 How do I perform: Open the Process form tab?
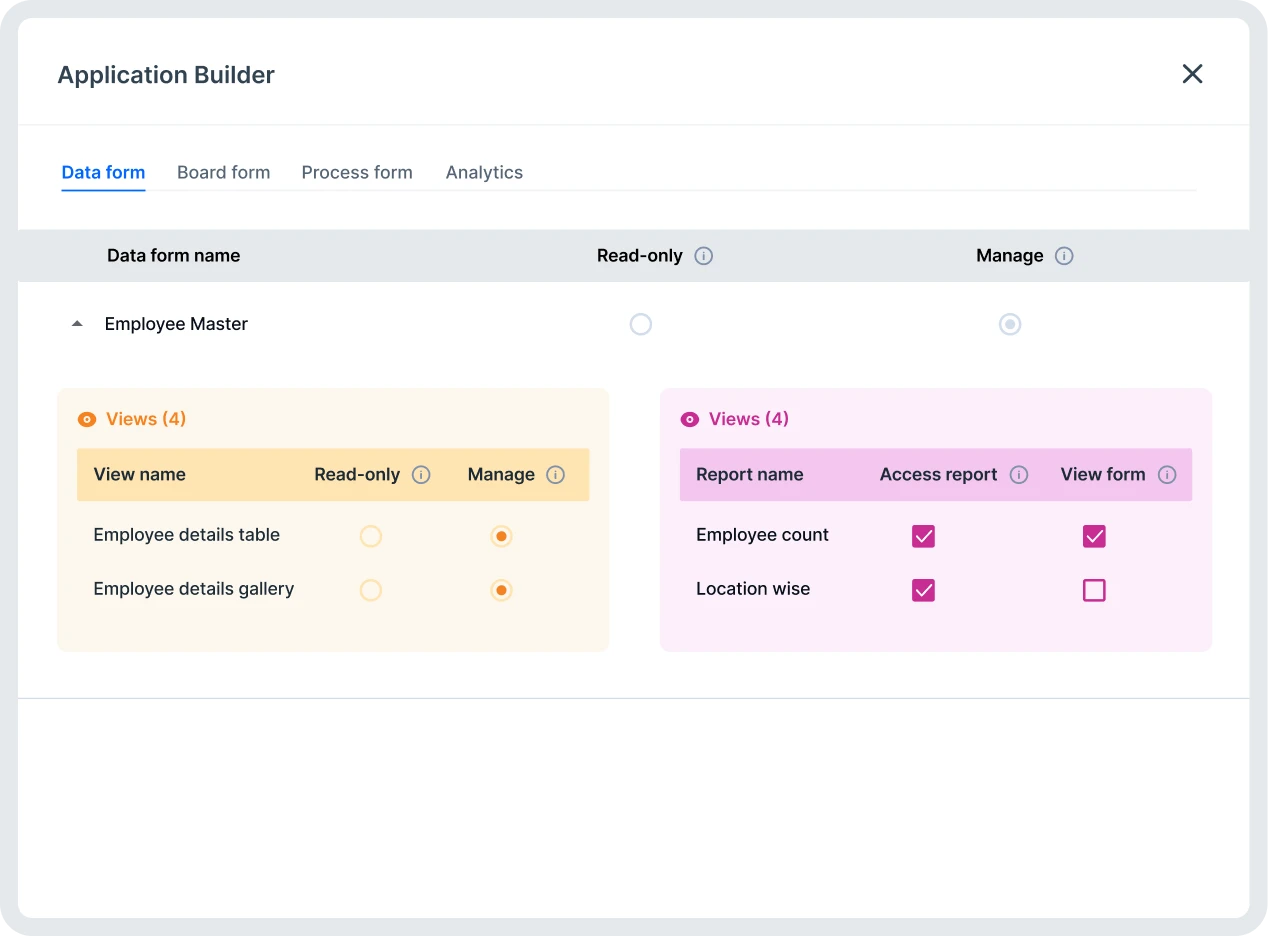pyautogui.click(x=357, y=173)
